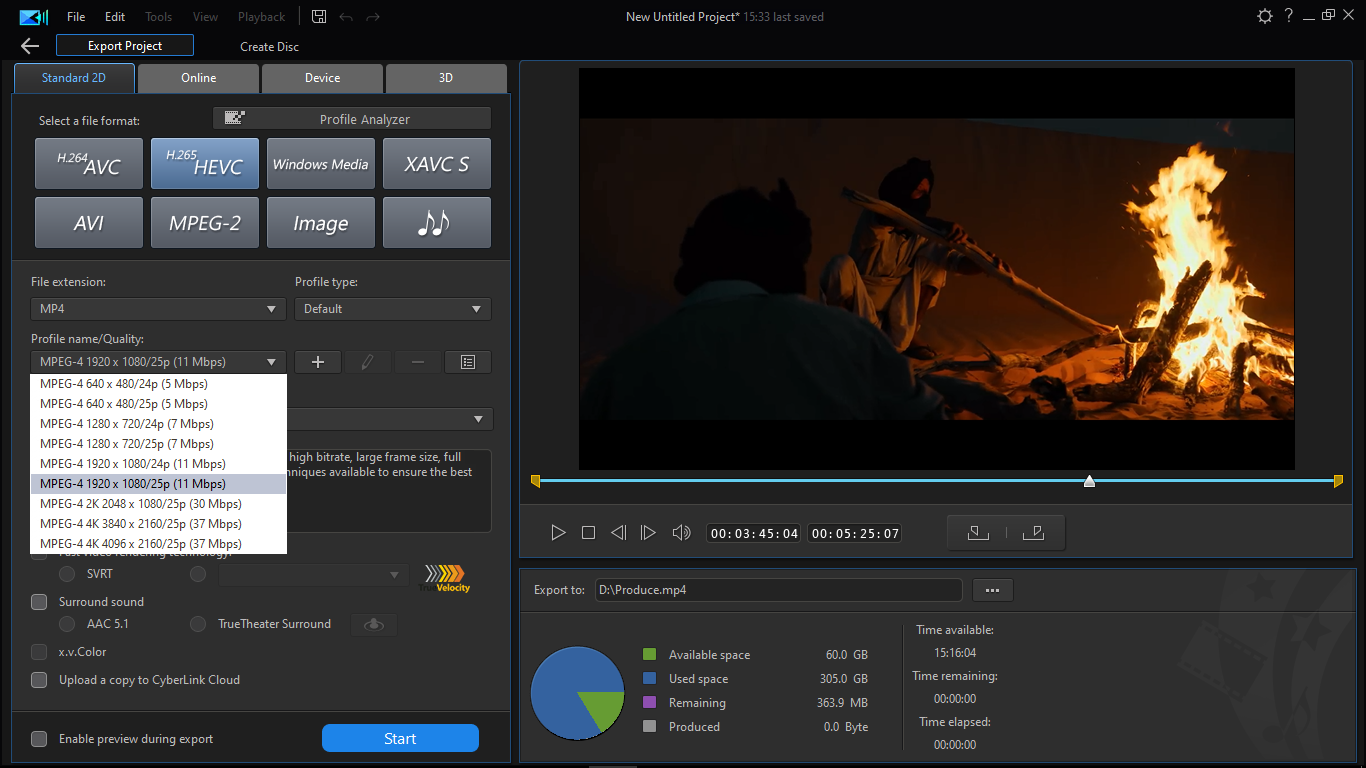Click the back arrow icon
Screen dimensions: 1366x768
pos(30,46)
